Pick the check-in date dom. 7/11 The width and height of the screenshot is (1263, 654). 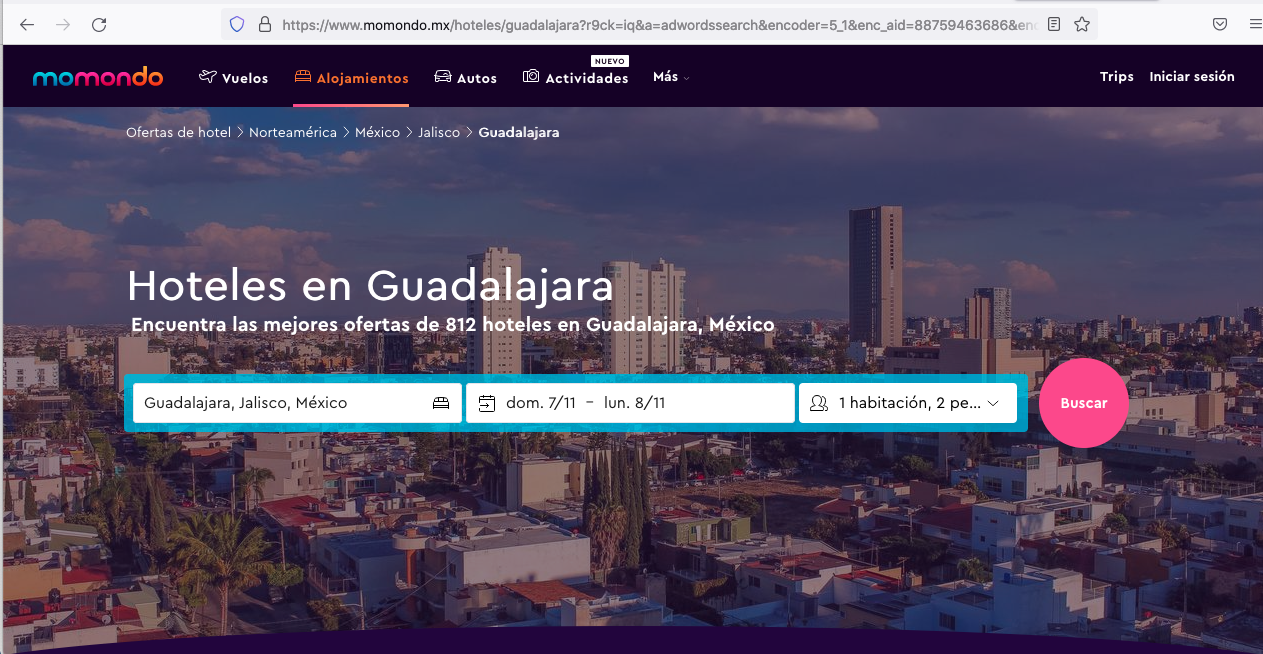point(542,403)
